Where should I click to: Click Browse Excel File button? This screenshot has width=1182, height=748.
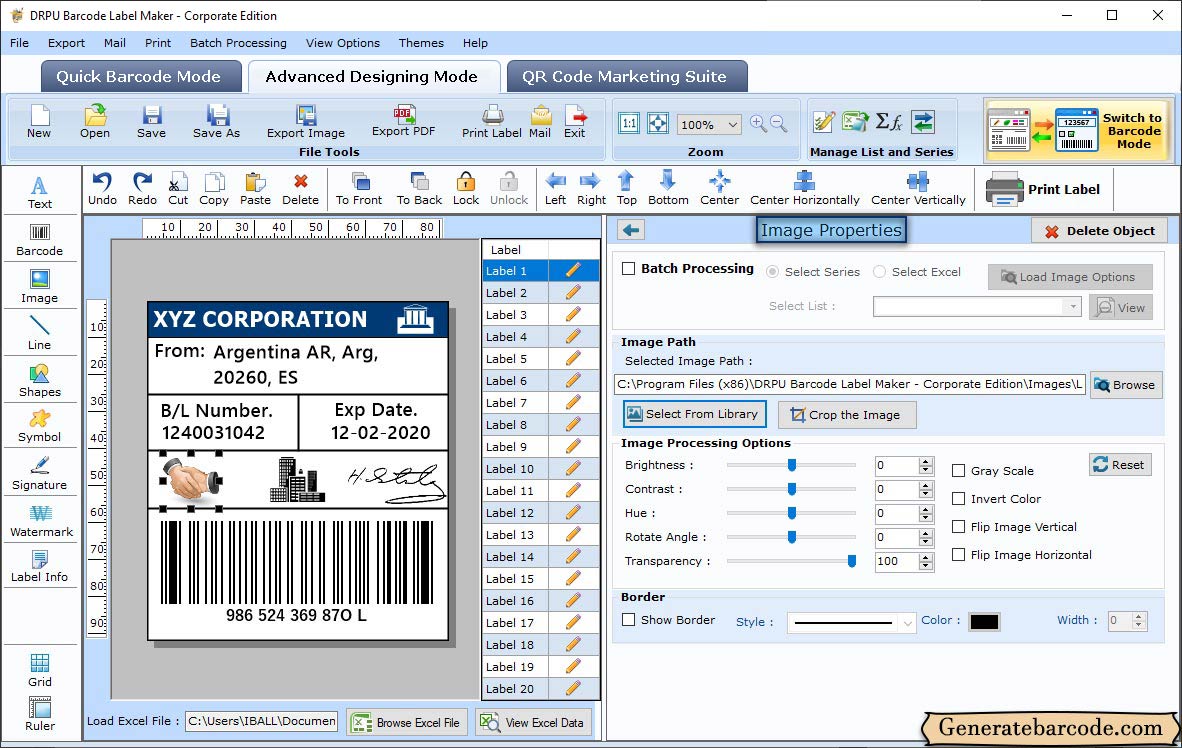408,722
